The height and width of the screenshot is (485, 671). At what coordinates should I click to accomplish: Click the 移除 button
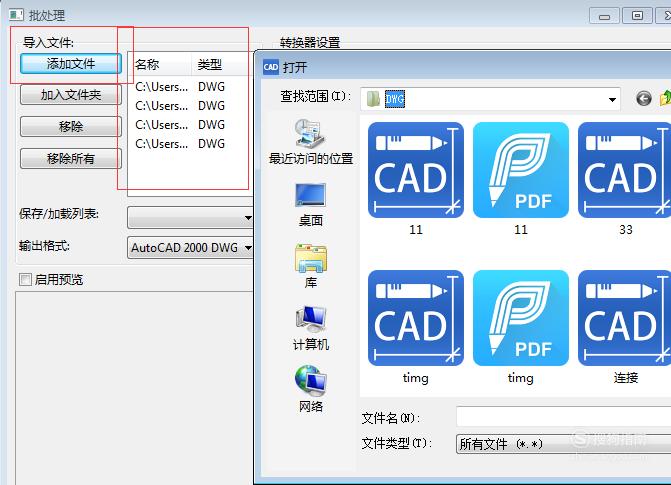coord(71,126)
